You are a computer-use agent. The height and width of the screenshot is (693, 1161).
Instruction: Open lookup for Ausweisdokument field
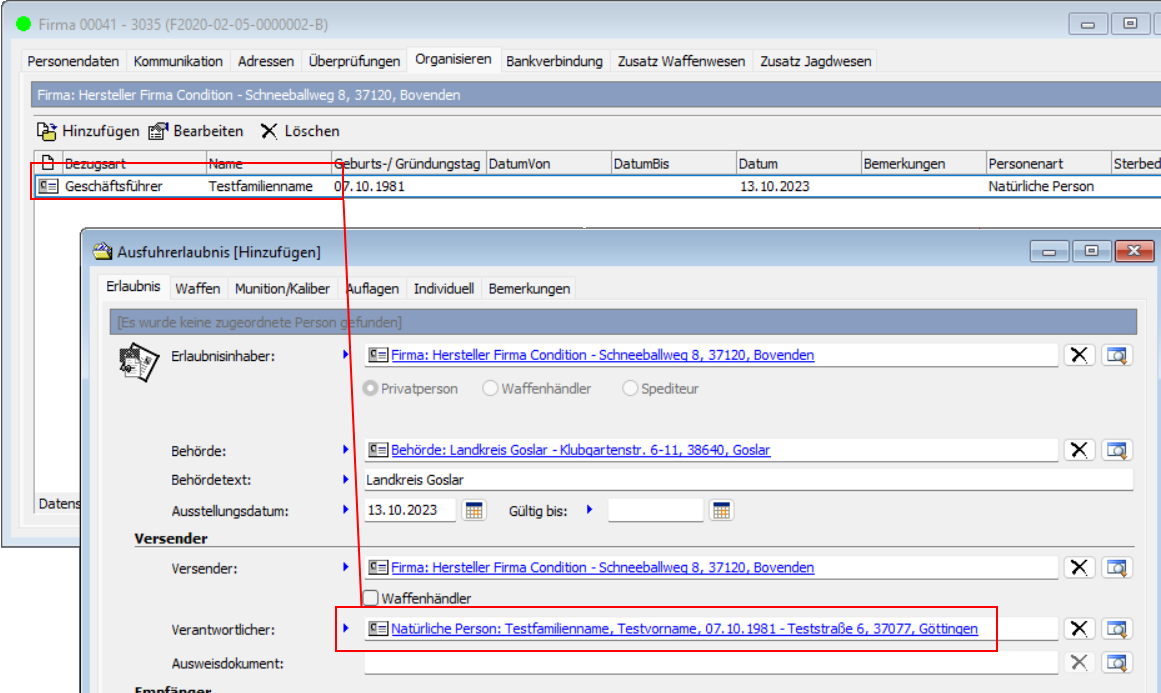point(1116,662)
